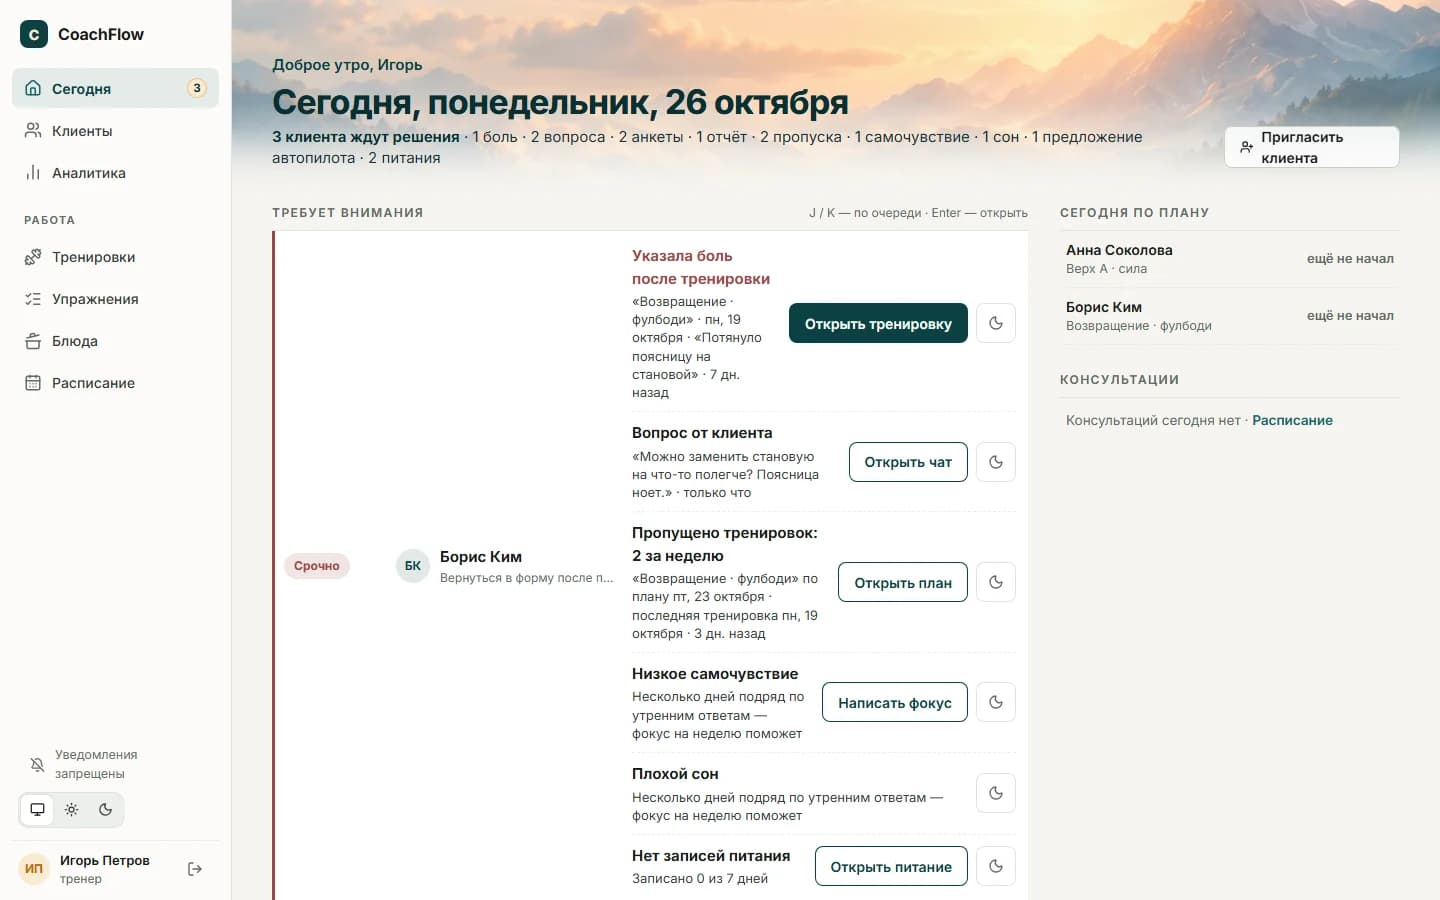Click Открыть план button
Viewport: 1440px width, 900px height.
click(903, 582)
